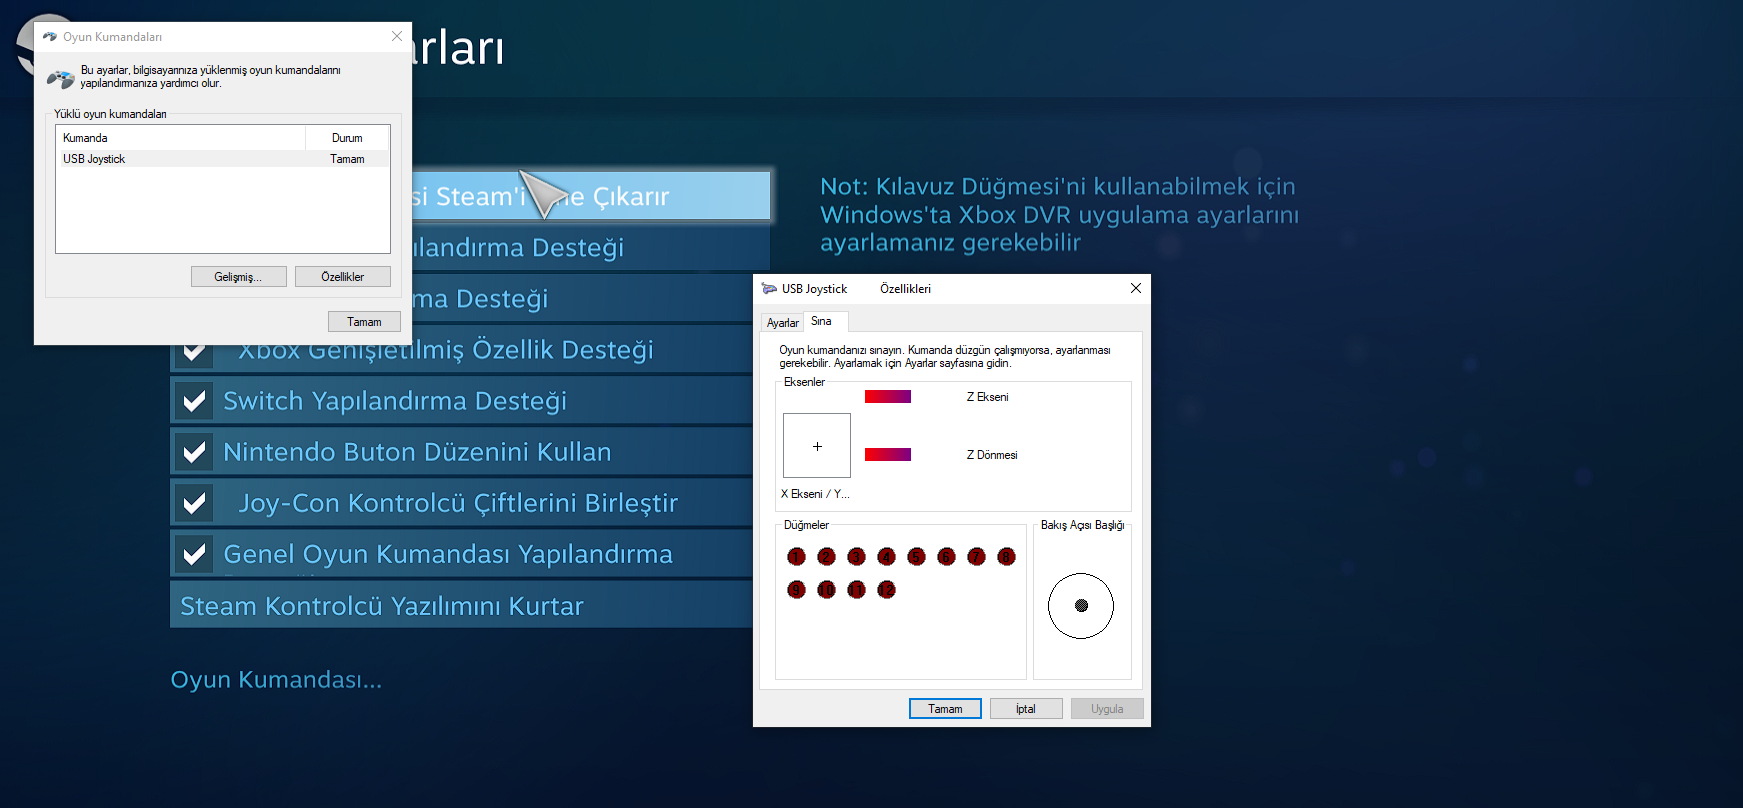This screenshot has width=1743, height=808.
Task: Close the USB Joystick Özellikleri window
Action: click(x=1136, y=288)
